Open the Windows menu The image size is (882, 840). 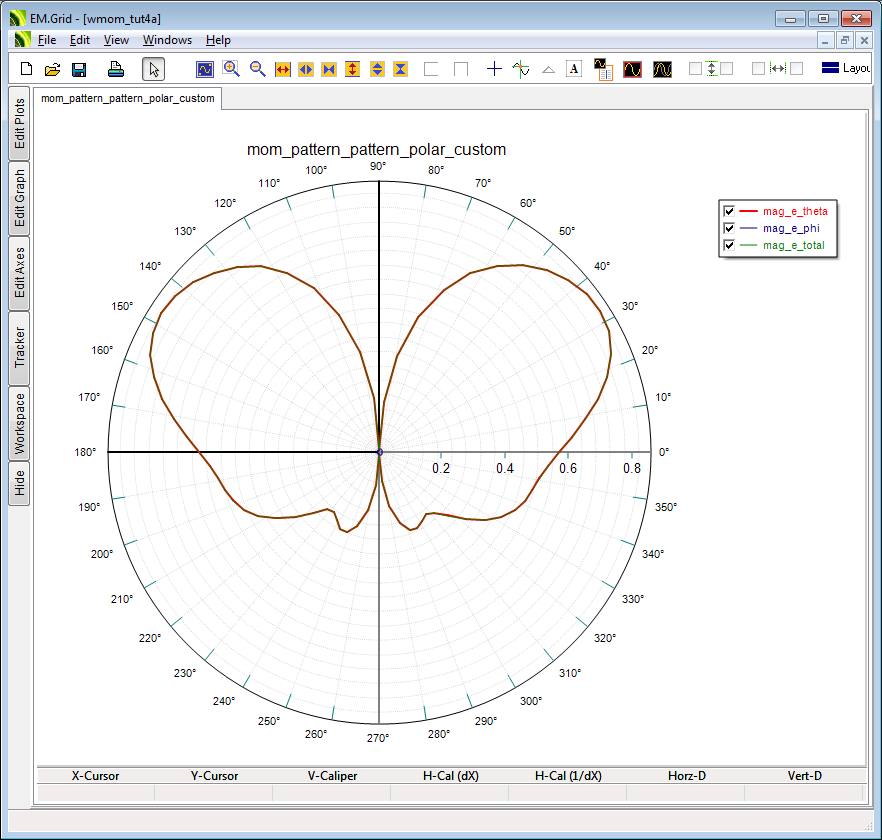click(167, 40)
